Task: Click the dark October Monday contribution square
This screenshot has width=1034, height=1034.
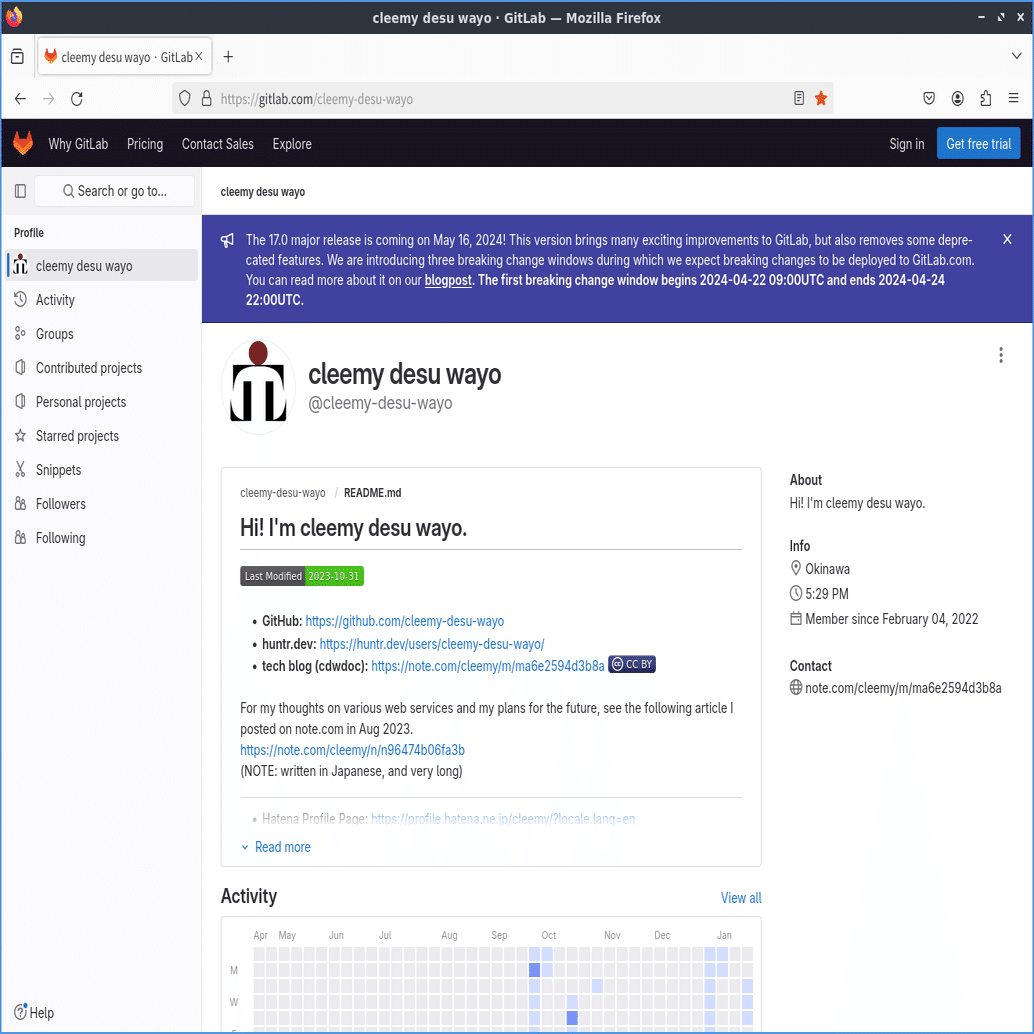Action: (534, 969)
